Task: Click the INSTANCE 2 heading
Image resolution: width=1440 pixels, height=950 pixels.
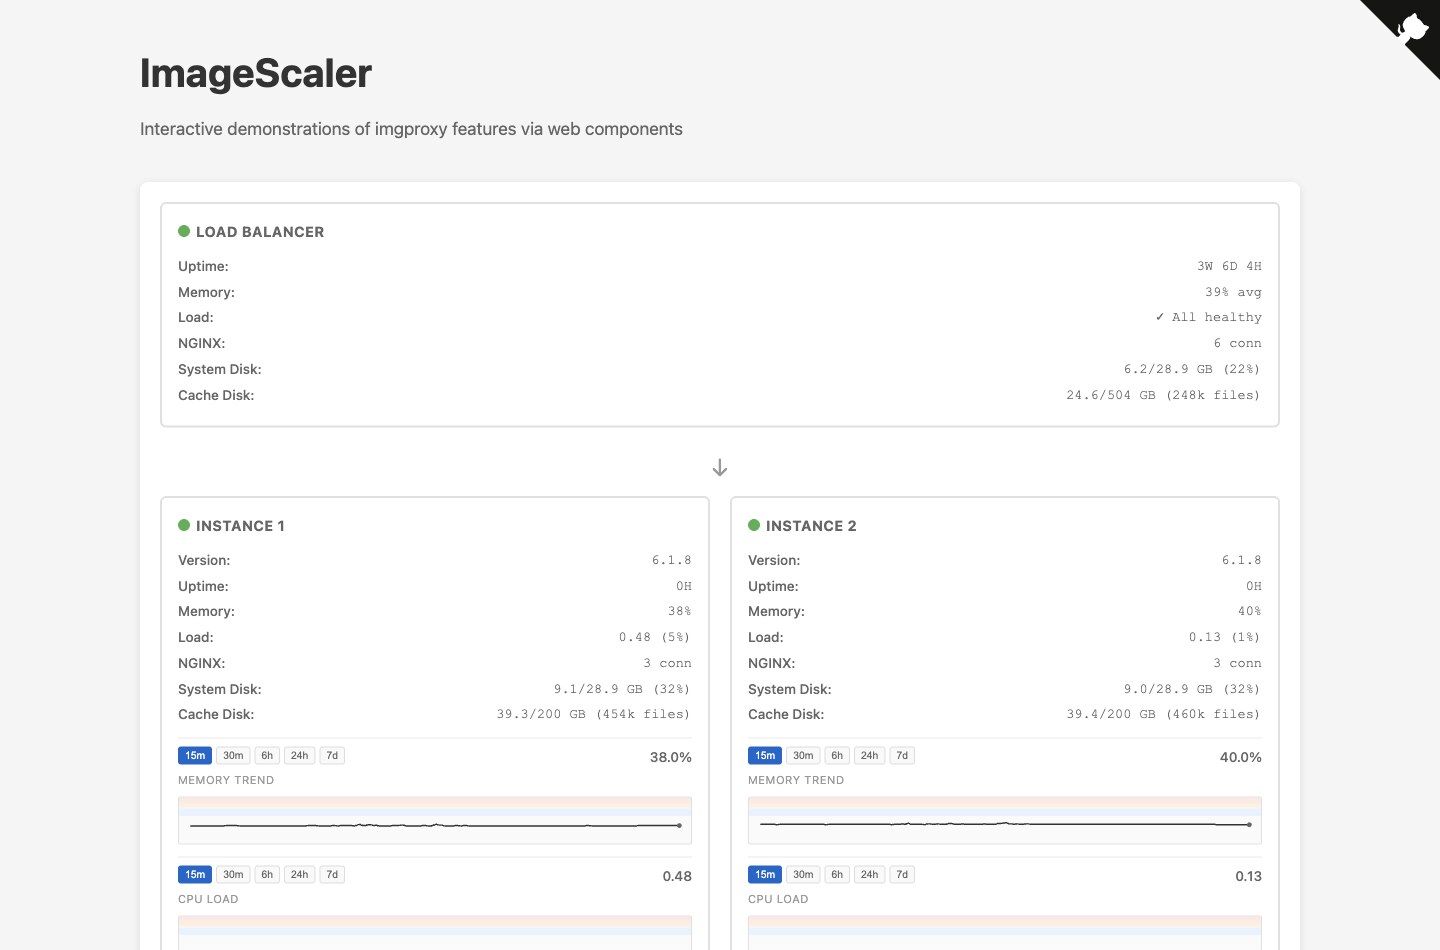Action: (x=811, y=526)
